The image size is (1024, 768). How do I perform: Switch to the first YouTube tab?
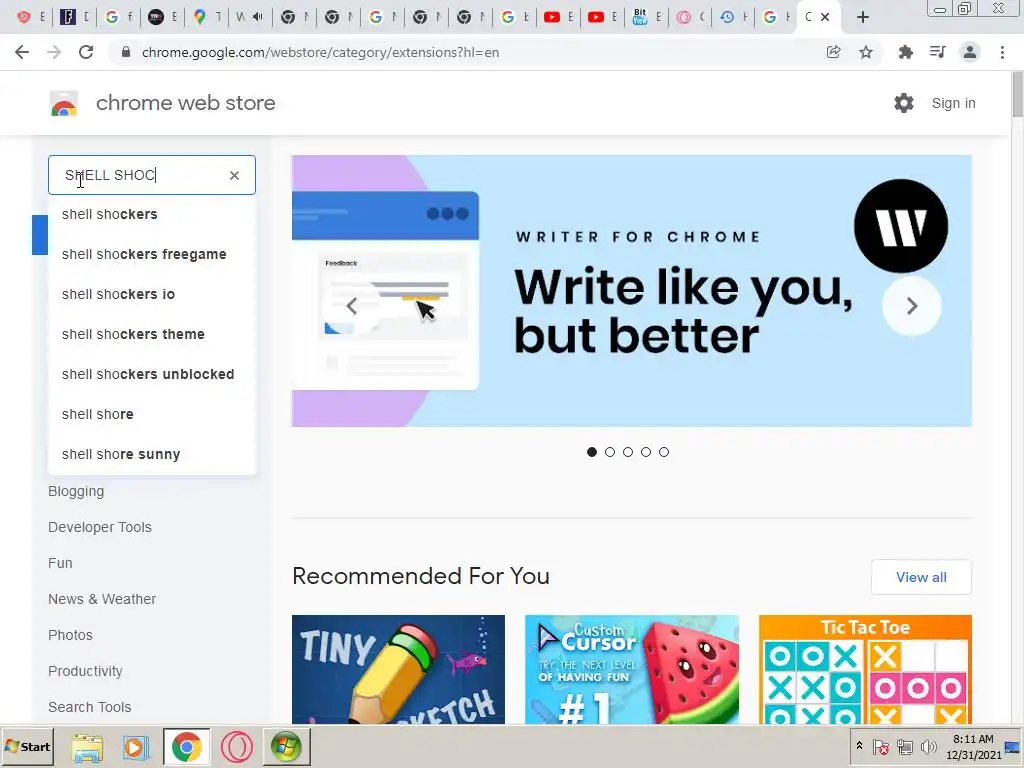click(x=559, y=17)
